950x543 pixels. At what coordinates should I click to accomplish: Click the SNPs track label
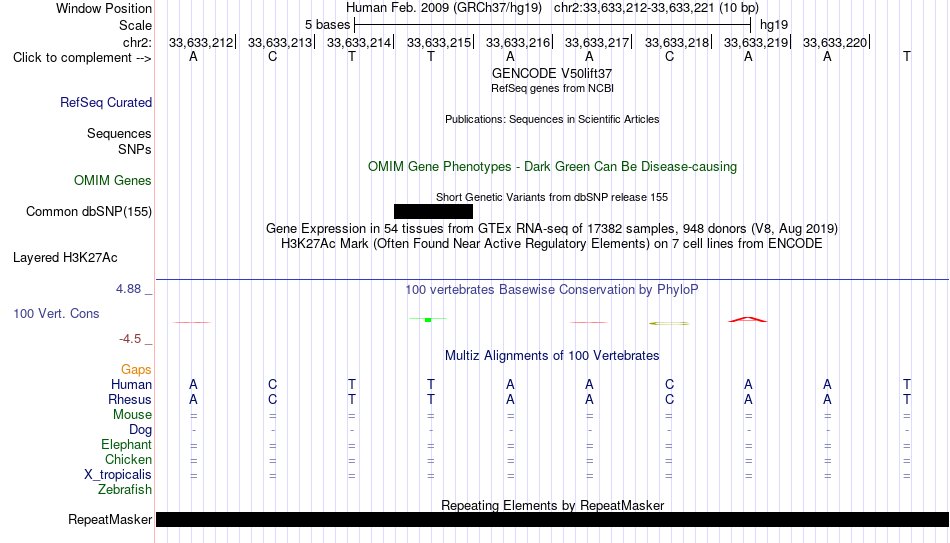point(135,149)
